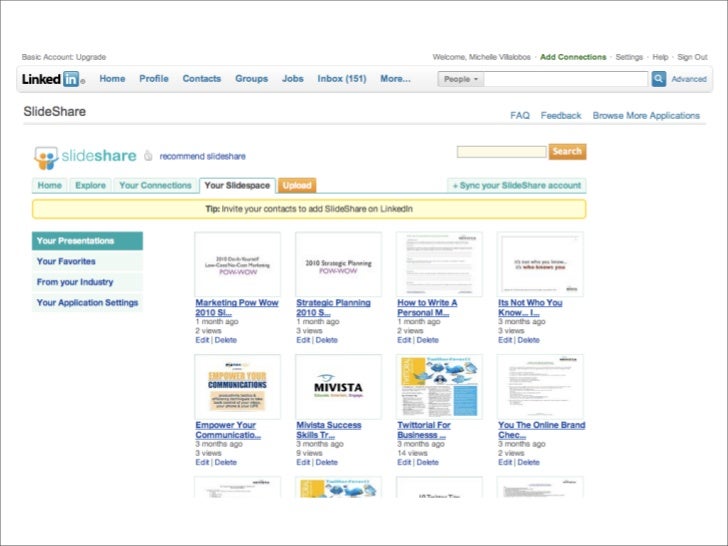Viewport: 728px width, 546px height.
Task: Click Mivista Success Skills Tr... link
Action: [329, 430]
